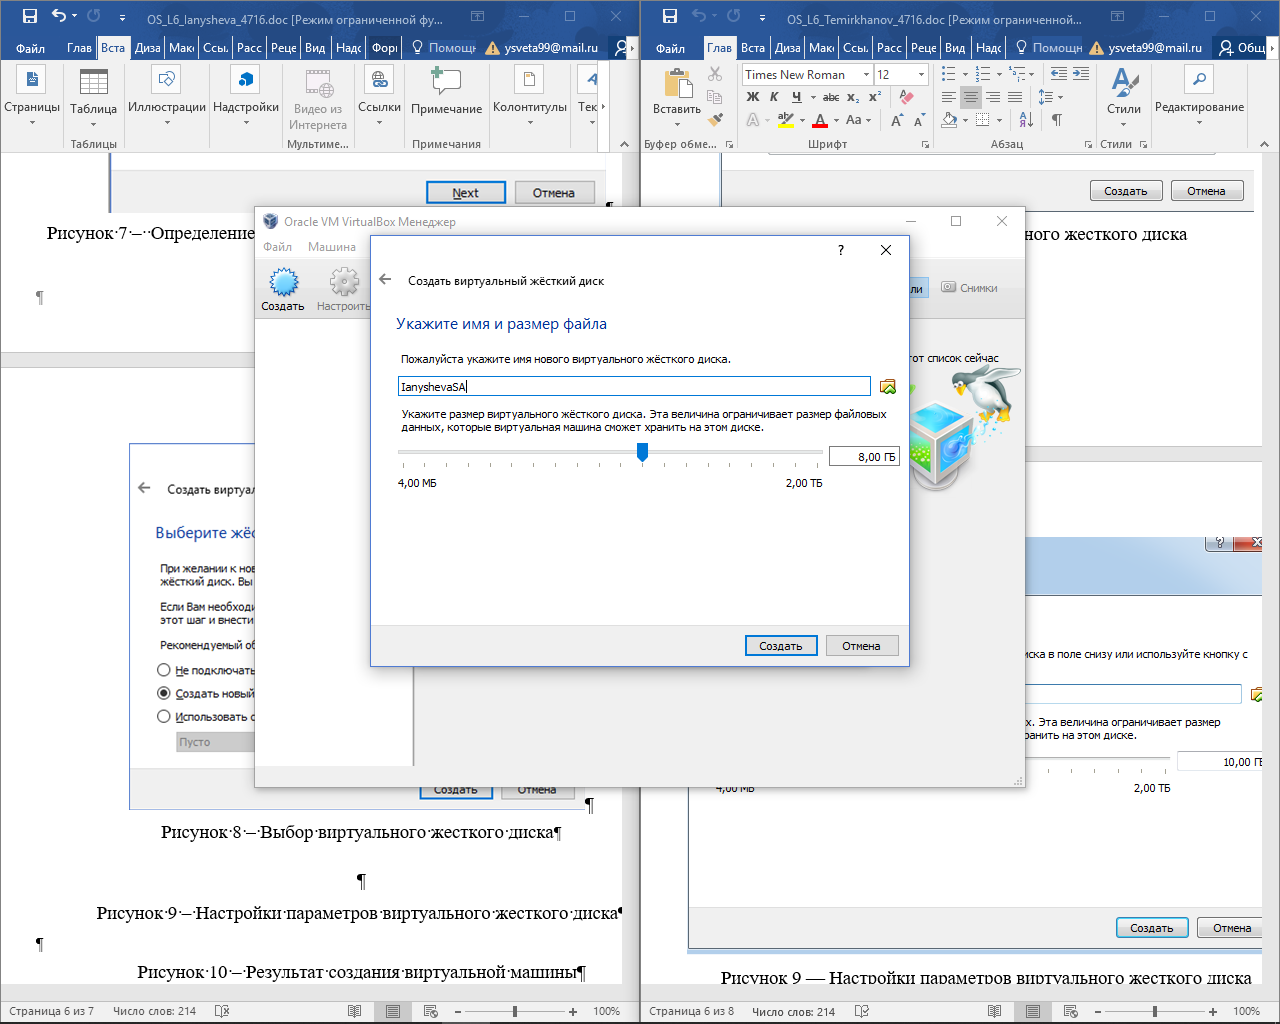Click the folder browse icon beside the disk name

(x=887, y=387)
